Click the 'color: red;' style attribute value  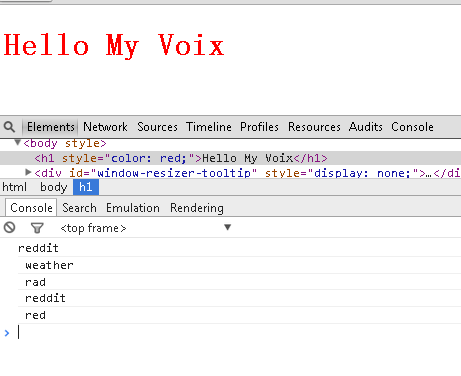148,158
